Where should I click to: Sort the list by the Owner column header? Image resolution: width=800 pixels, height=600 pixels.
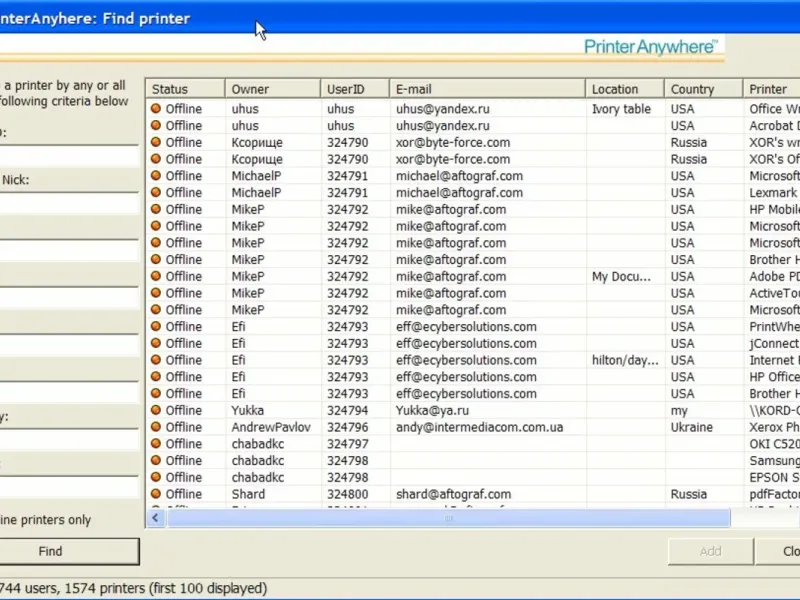click(x=273, y=89)
